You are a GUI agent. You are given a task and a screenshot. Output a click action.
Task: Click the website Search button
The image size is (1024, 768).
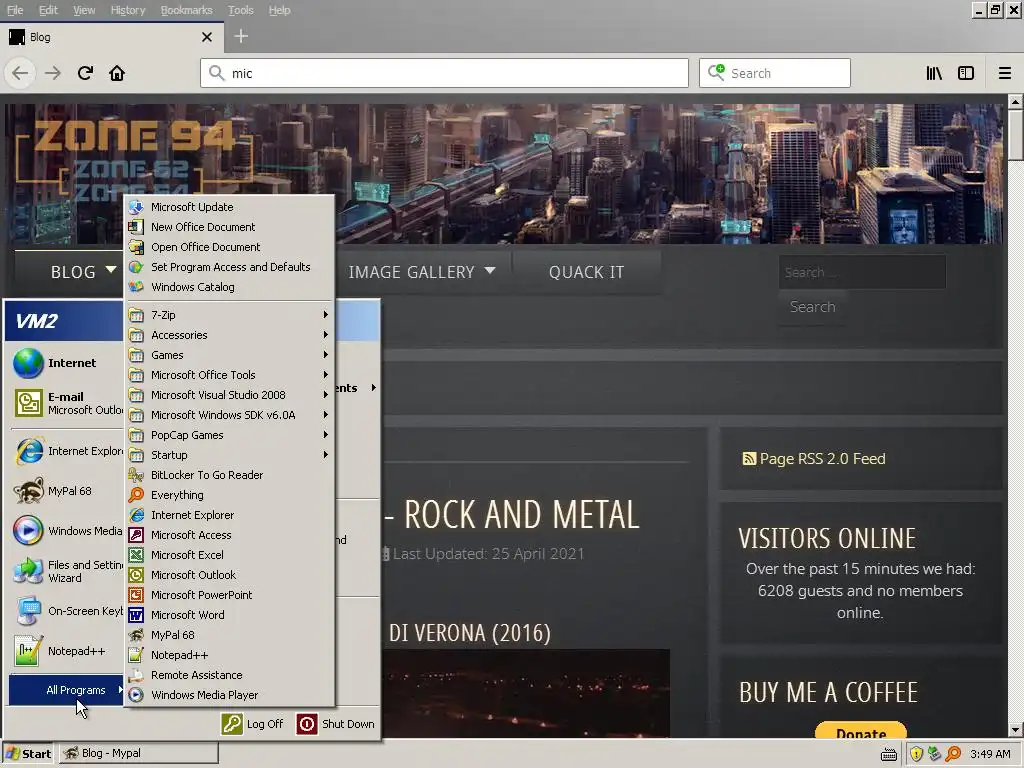point(812,307)
